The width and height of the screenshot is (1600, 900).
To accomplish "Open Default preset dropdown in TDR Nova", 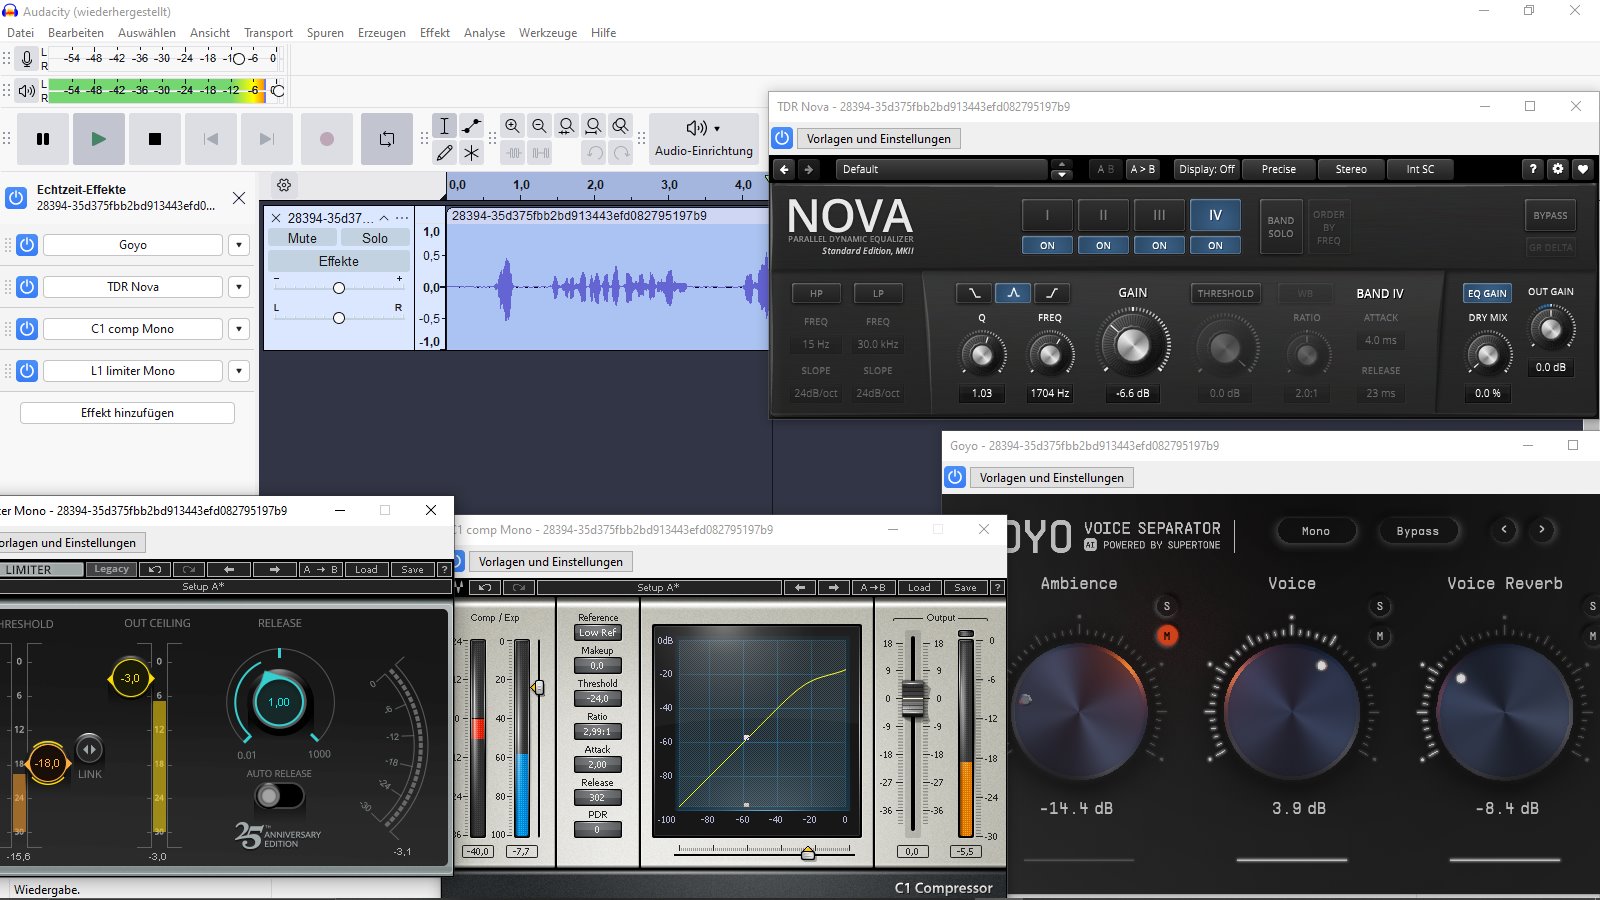I will [x=942, y=169].
